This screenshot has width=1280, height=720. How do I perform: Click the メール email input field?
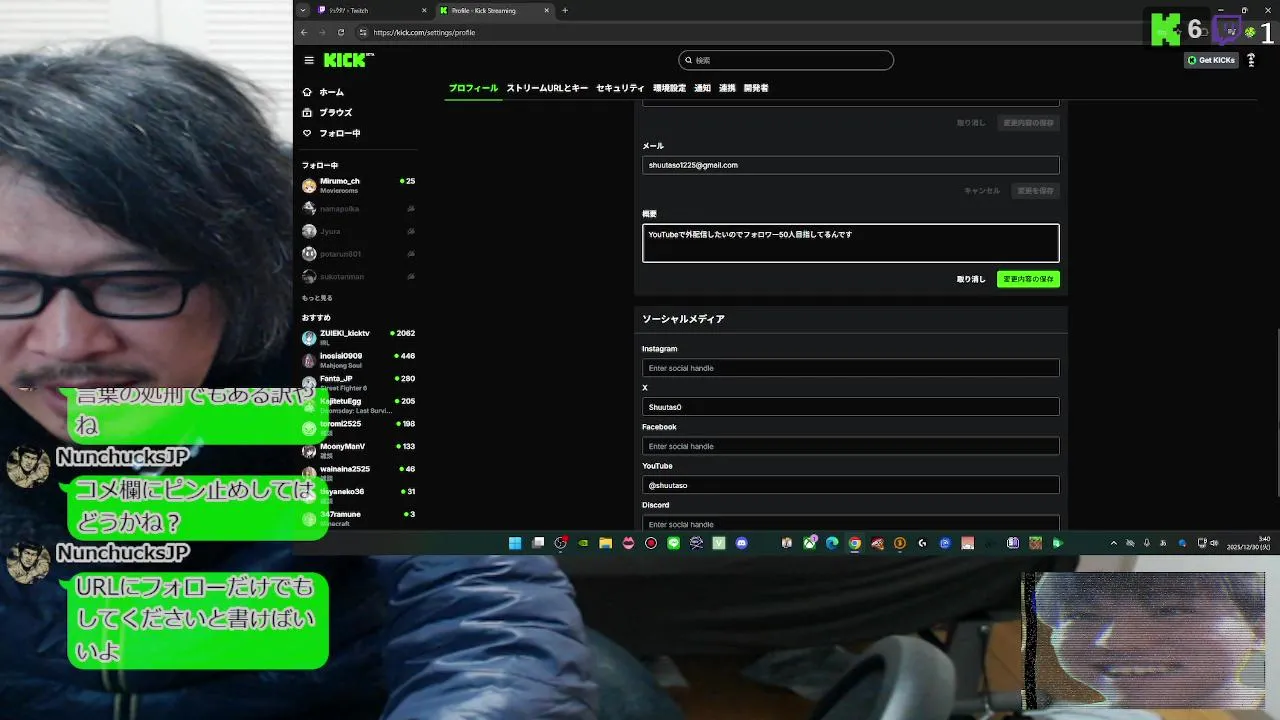pos(850,165)
